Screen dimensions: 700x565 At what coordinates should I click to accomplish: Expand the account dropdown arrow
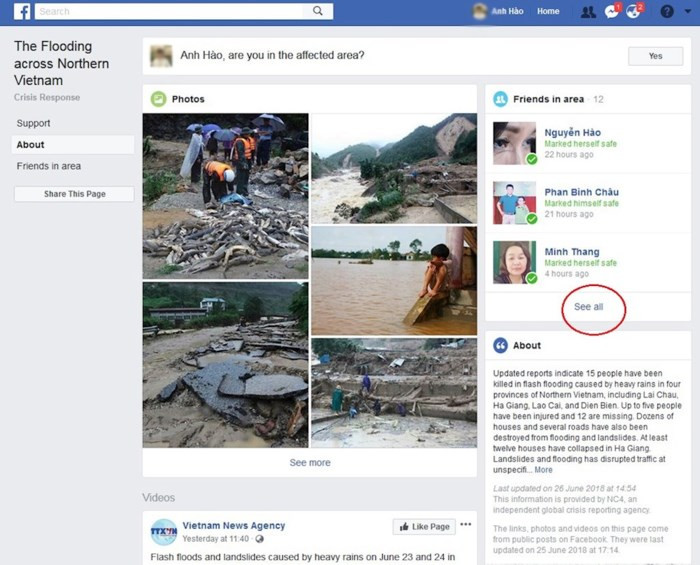[688, 12]
